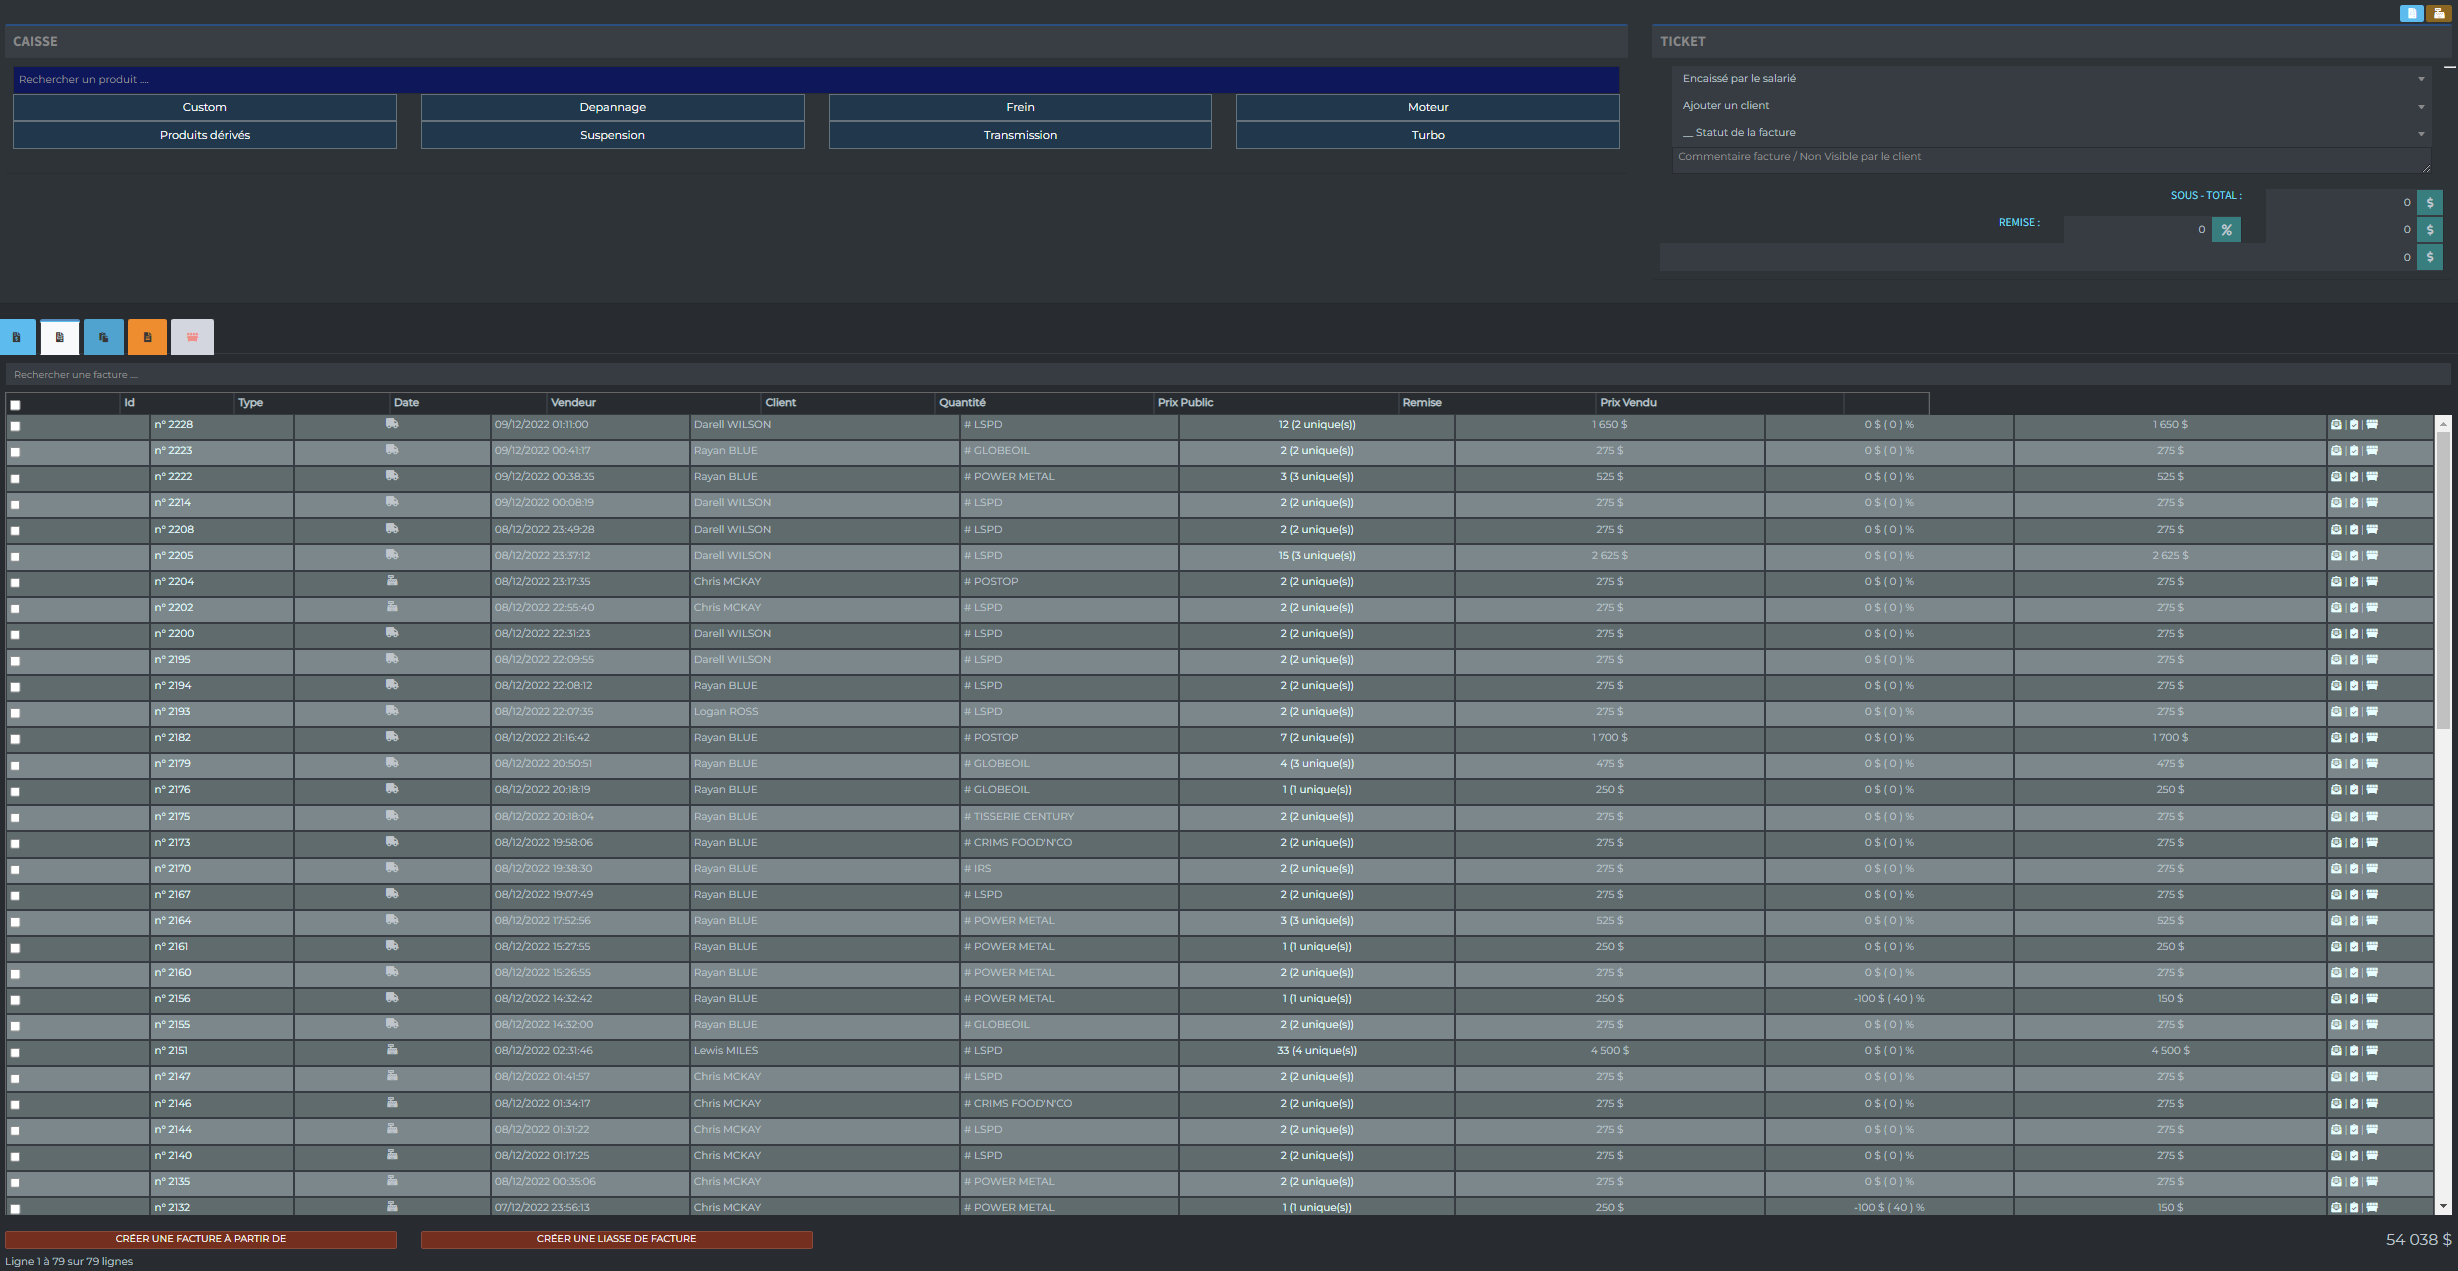Image resolution: width=2458 pixels, height=1271 pixels.
Task: Select the white invoice list tab icon
Action: coord(60,337)
